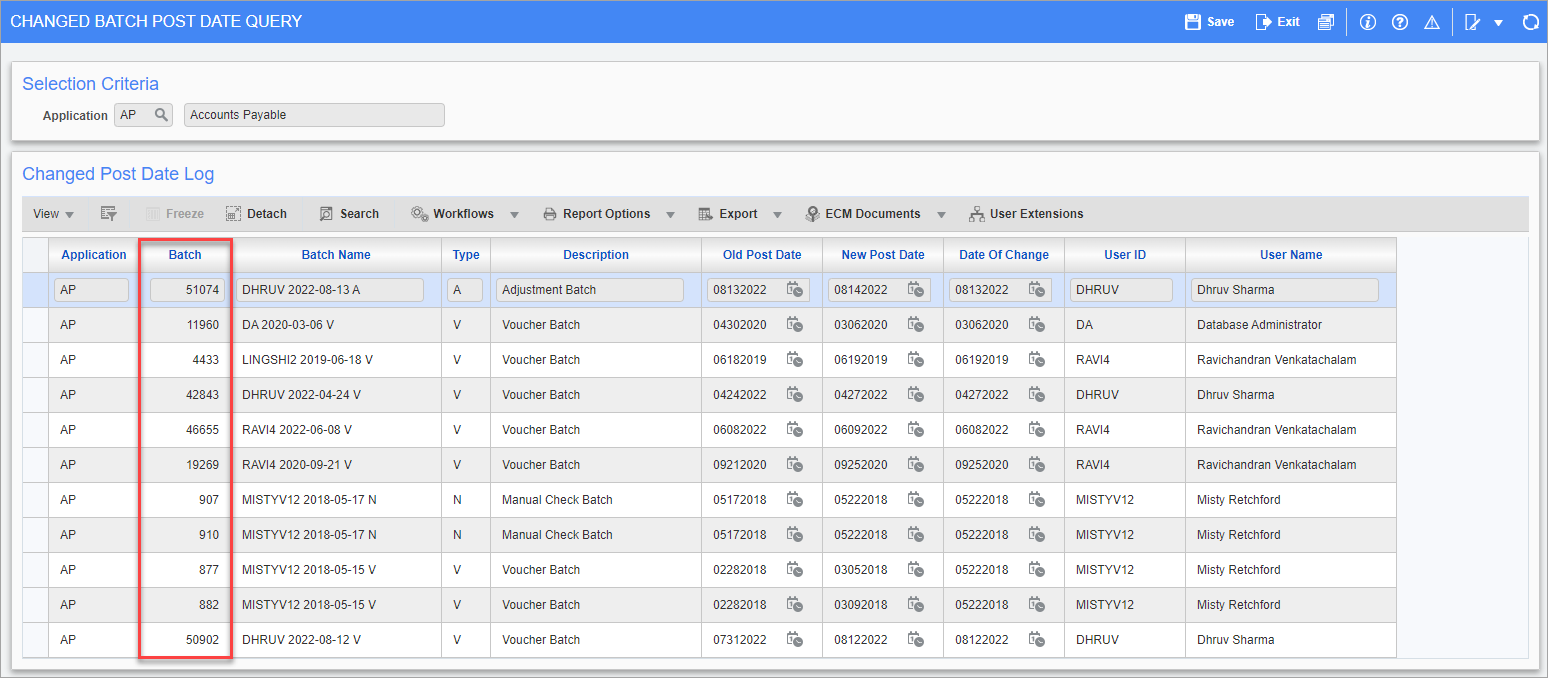Open the Workflows menu

[452, 214]
